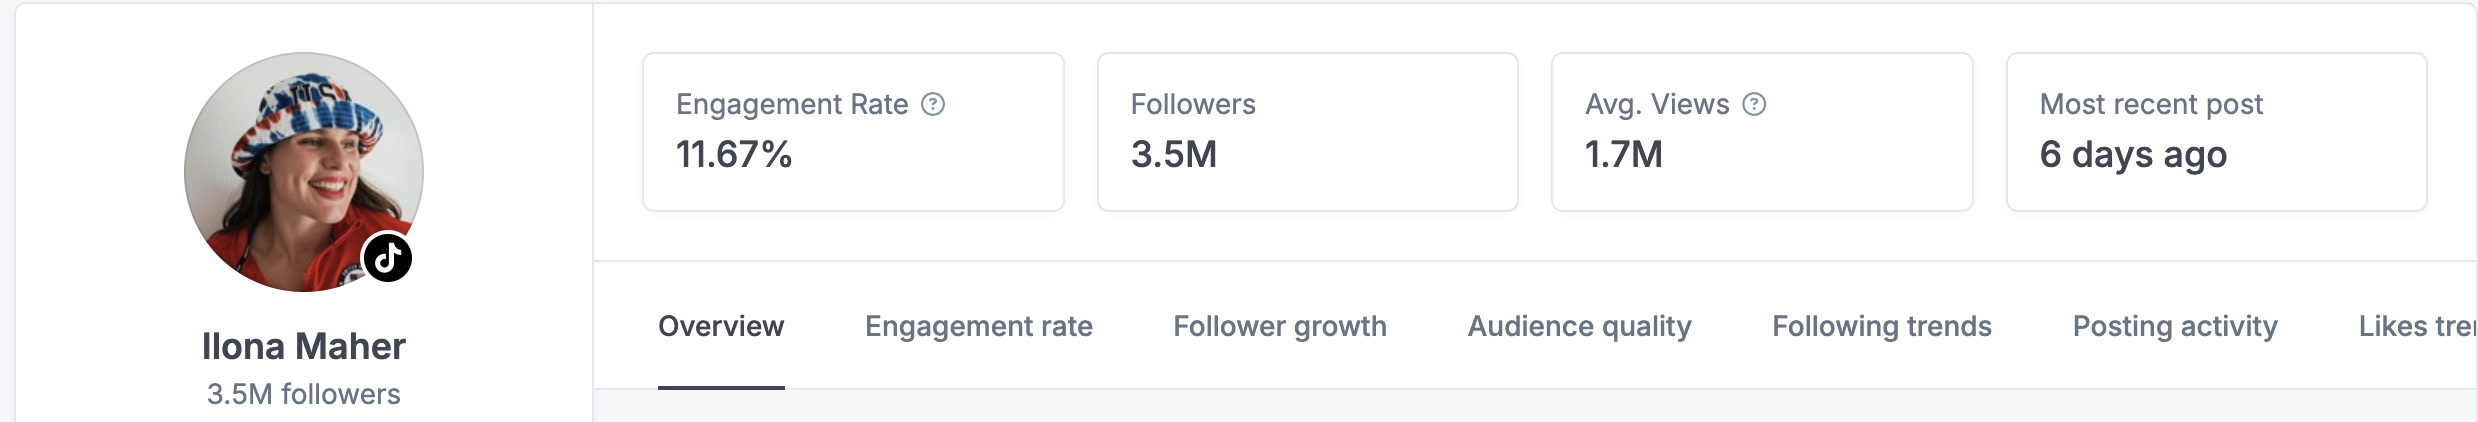This screenshot has height=422, width=2478.
Task: Go to the Follower growth tab
Action: 1279,326
